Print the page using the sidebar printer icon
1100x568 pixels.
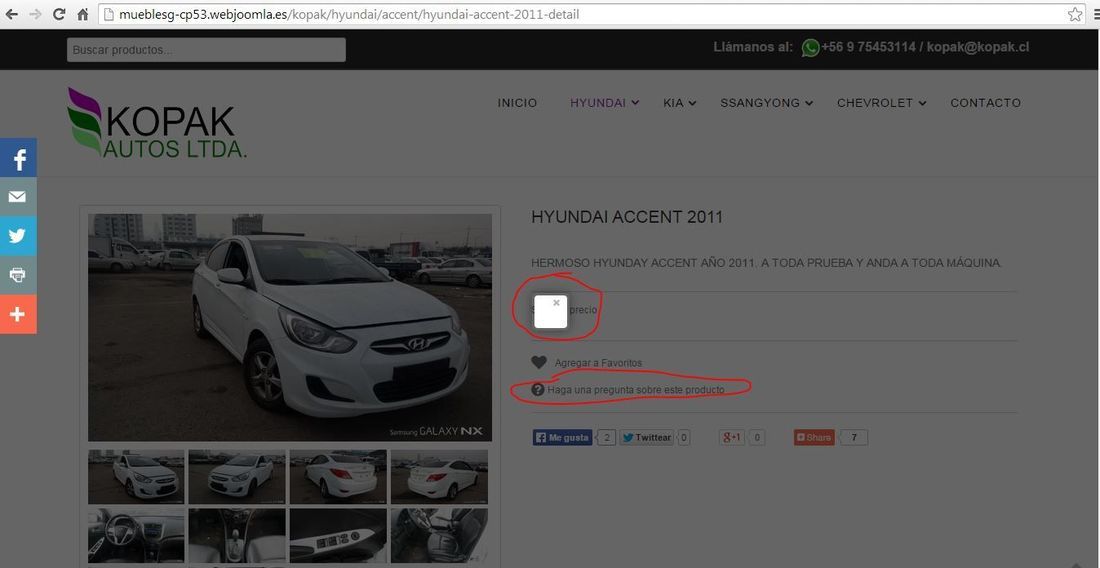pos(18,276)
